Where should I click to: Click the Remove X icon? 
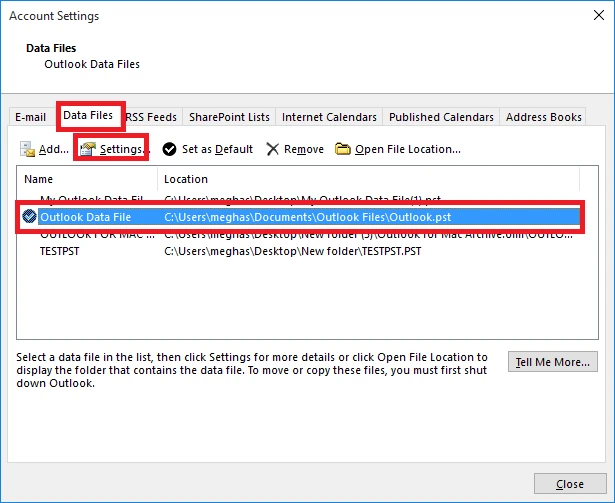pyautogui.click(x=273, y=149)
